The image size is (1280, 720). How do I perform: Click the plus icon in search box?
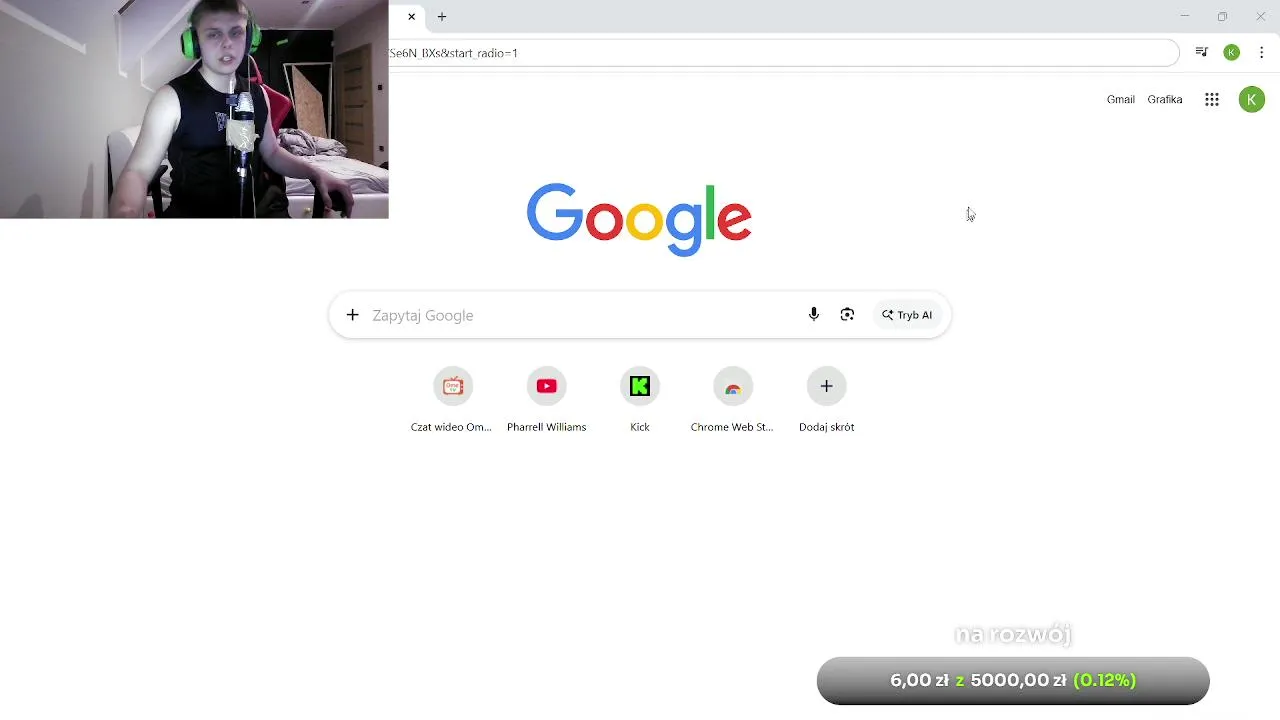coord(352,315)
